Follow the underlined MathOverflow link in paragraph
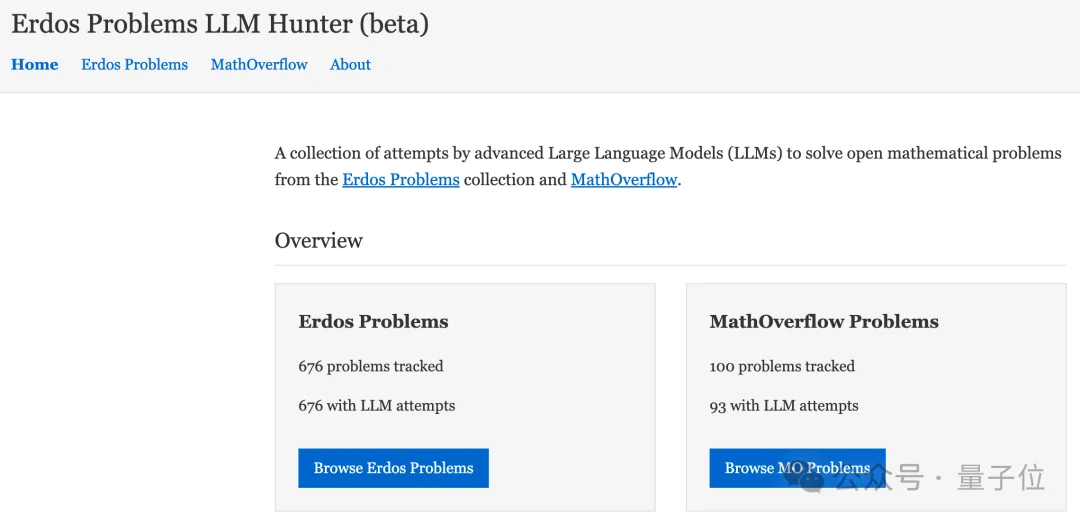The height and width of the screenshot is (521, 1080). 624,180
